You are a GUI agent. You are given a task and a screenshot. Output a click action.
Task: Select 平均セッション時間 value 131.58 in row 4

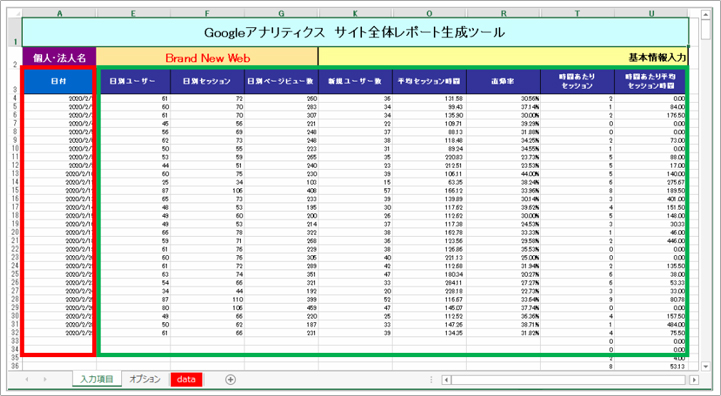[429, 98]
